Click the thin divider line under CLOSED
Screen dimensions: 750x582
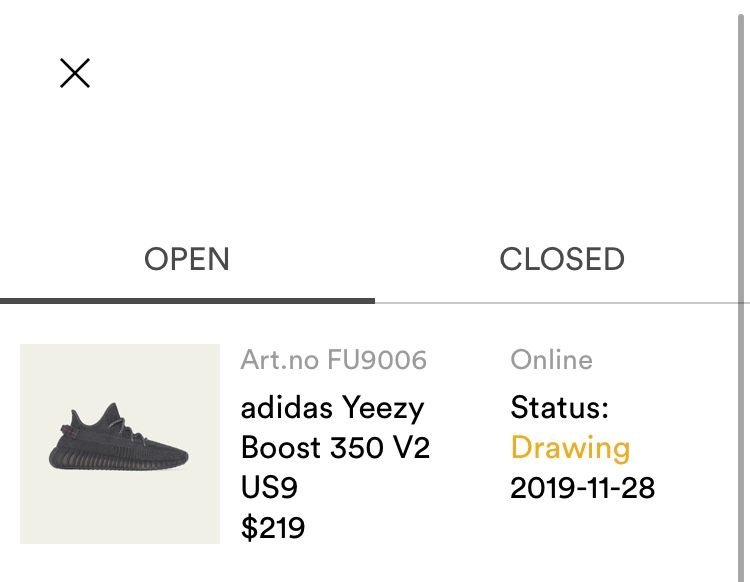tap(557, 303)
